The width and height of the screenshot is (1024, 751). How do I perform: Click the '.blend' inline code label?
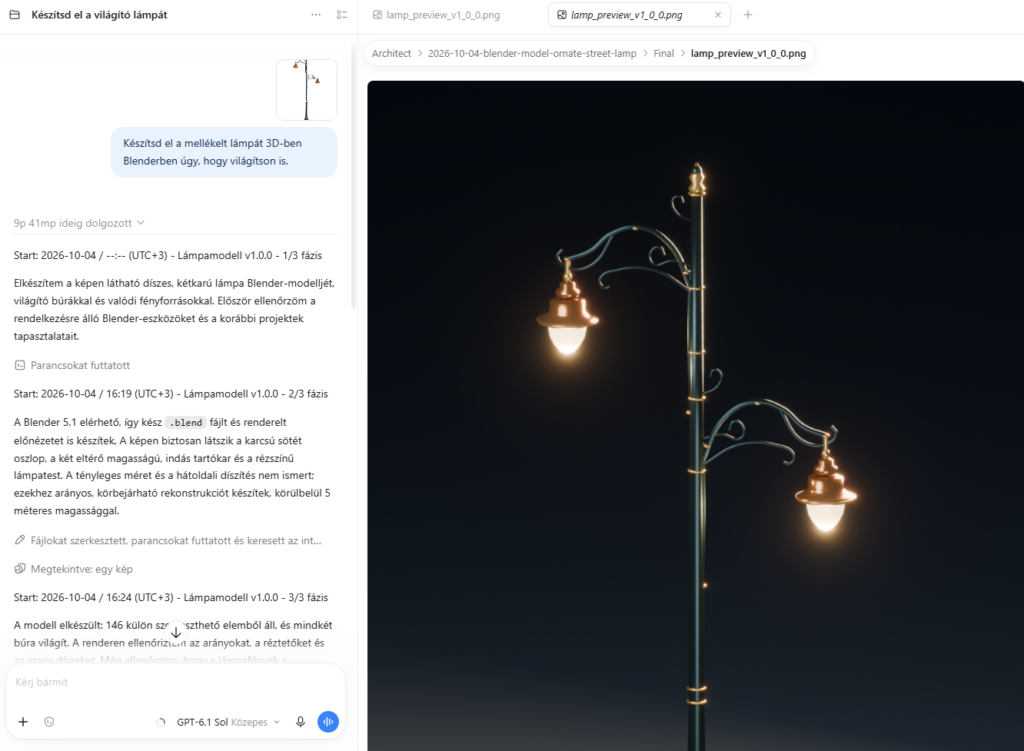[x=185, y=423]
